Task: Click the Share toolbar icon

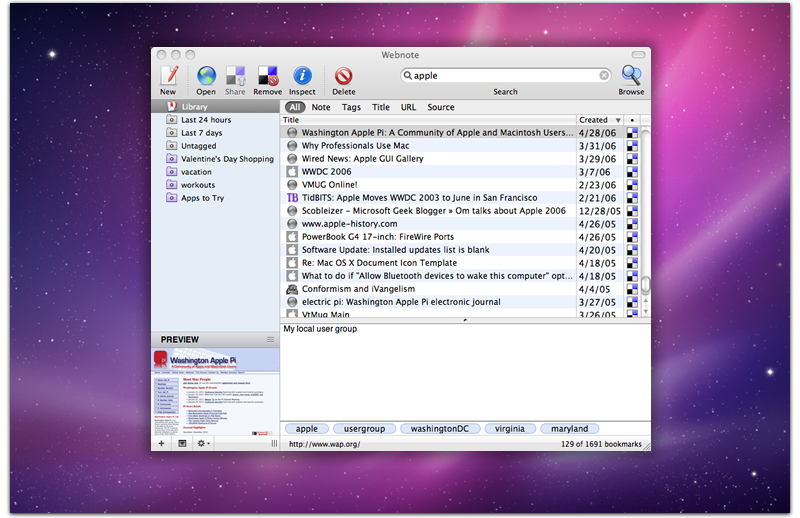Action: click(236, 76)
